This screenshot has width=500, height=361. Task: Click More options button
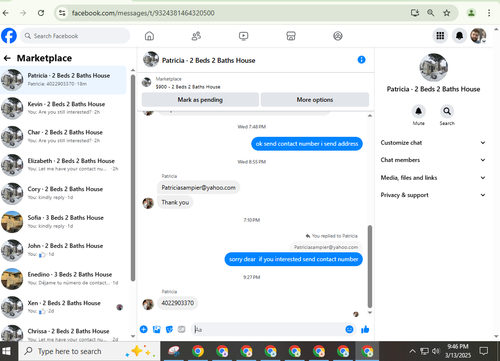[315, 100]
